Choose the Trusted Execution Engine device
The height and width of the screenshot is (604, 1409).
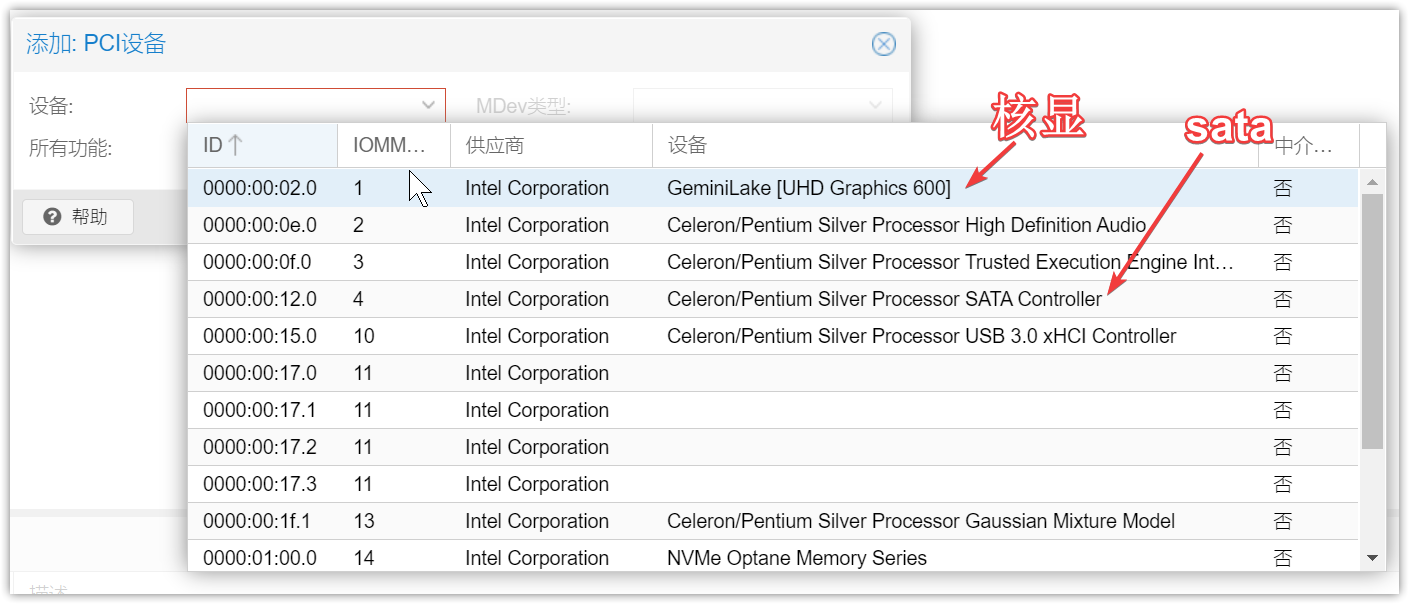[x=950, y=263]
